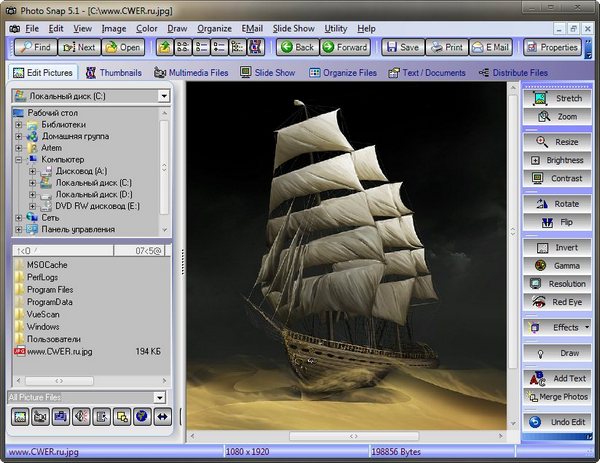Select www.CWER.ru.jpg in file list
Viewport: 600px width, 463px height.
61,352
